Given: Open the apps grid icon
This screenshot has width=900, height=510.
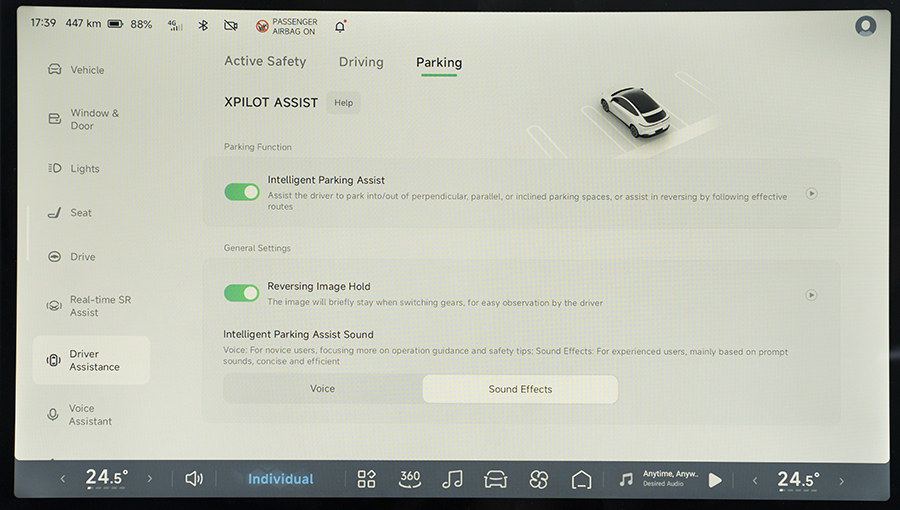Looking at the screenshot, I should (367, 479).
